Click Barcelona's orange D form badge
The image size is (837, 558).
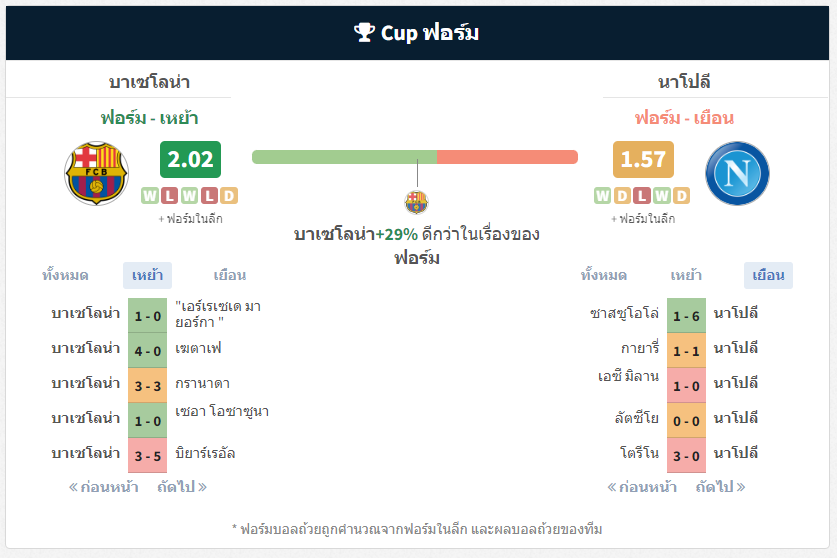click(229, 196)
